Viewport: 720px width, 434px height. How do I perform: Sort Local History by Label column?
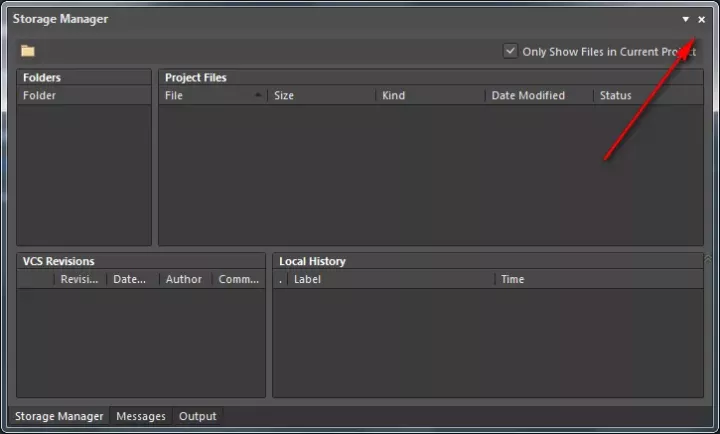[x=390, y=280]
